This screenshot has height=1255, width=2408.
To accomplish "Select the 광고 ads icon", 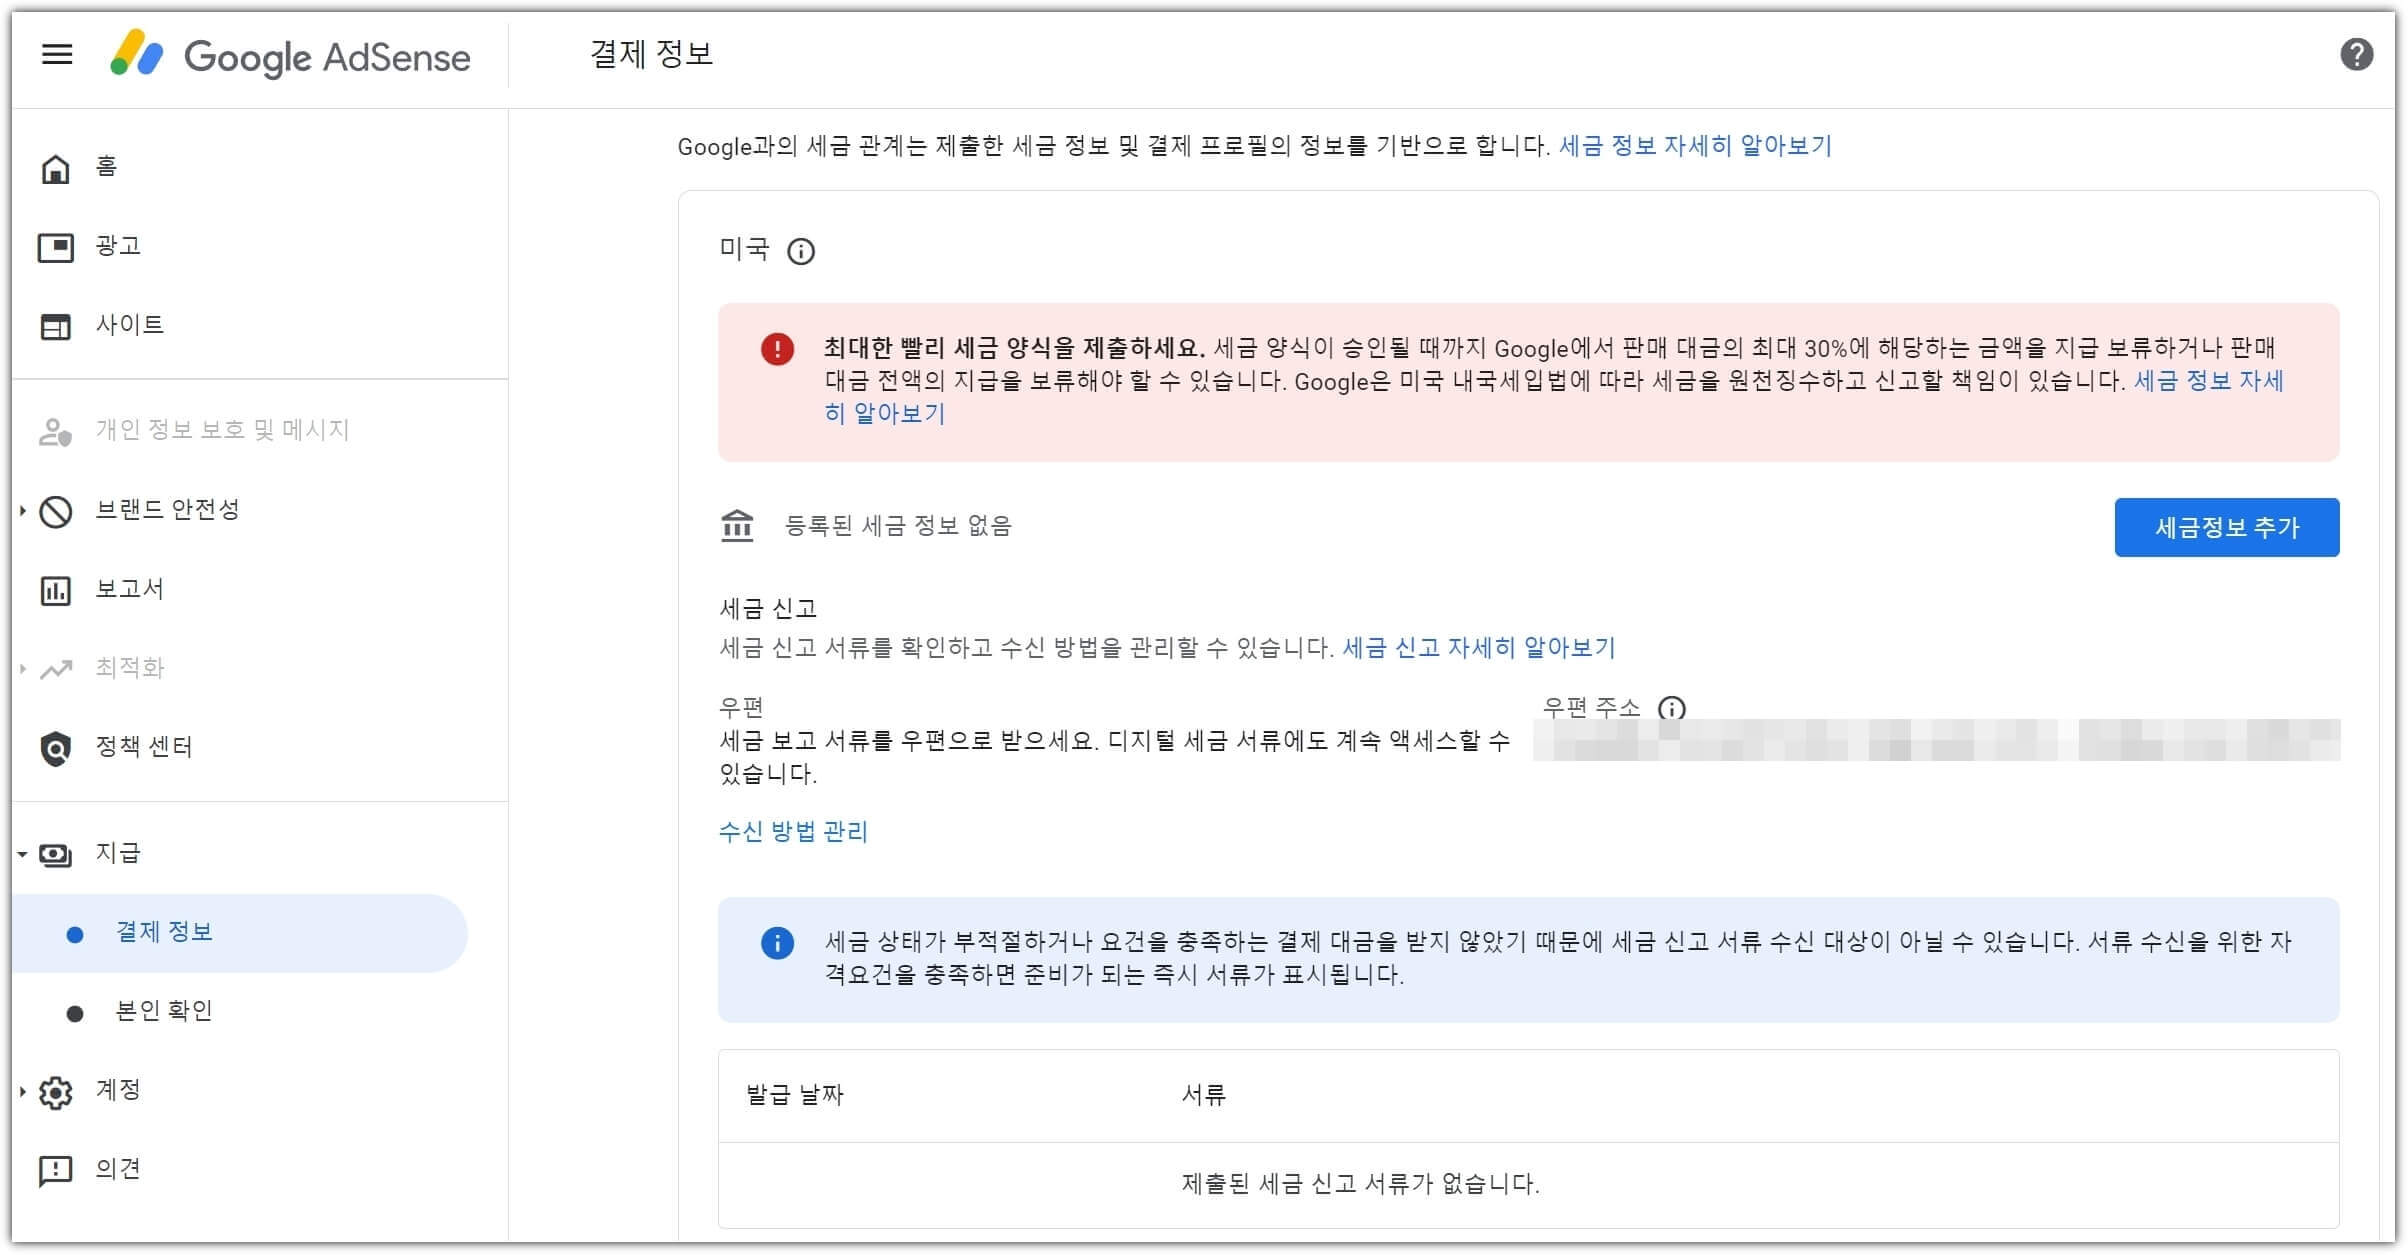I will 55,246.
